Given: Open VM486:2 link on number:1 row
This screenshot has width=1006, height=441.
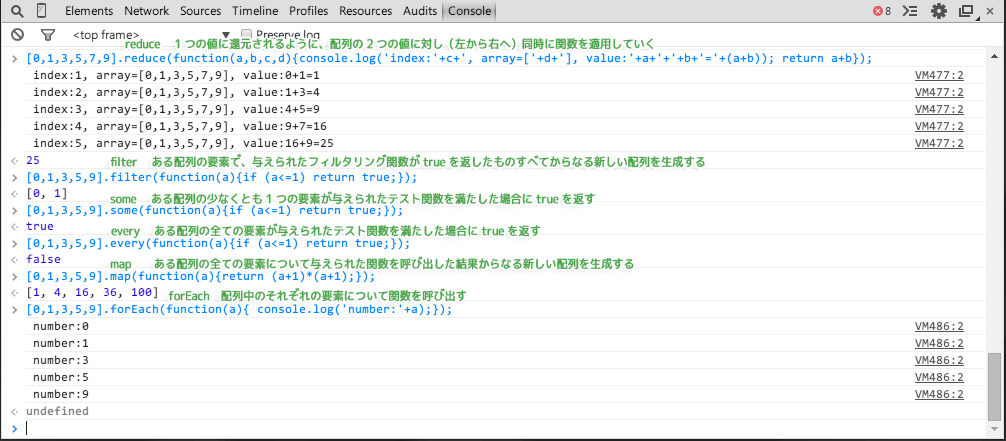Looking at the screenshot, I should (x=939, y=343).
